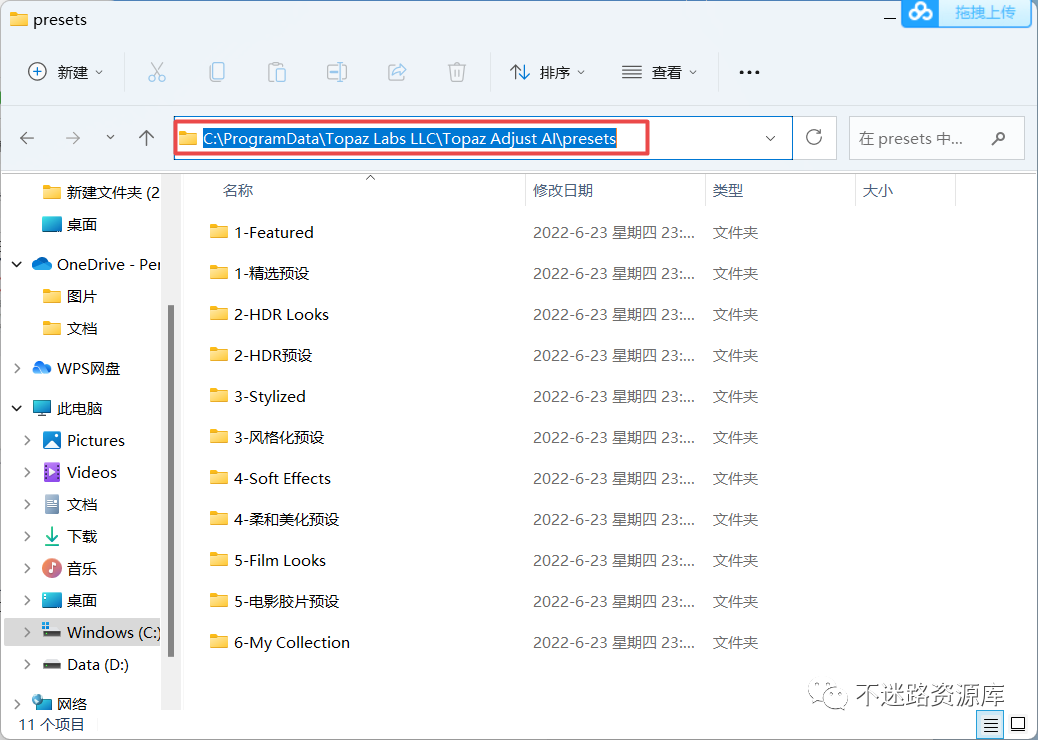Image resolution: width=1038 pixels, height=740 pixels.
Task: Sort by the 名称 column header
Action: 238,191
